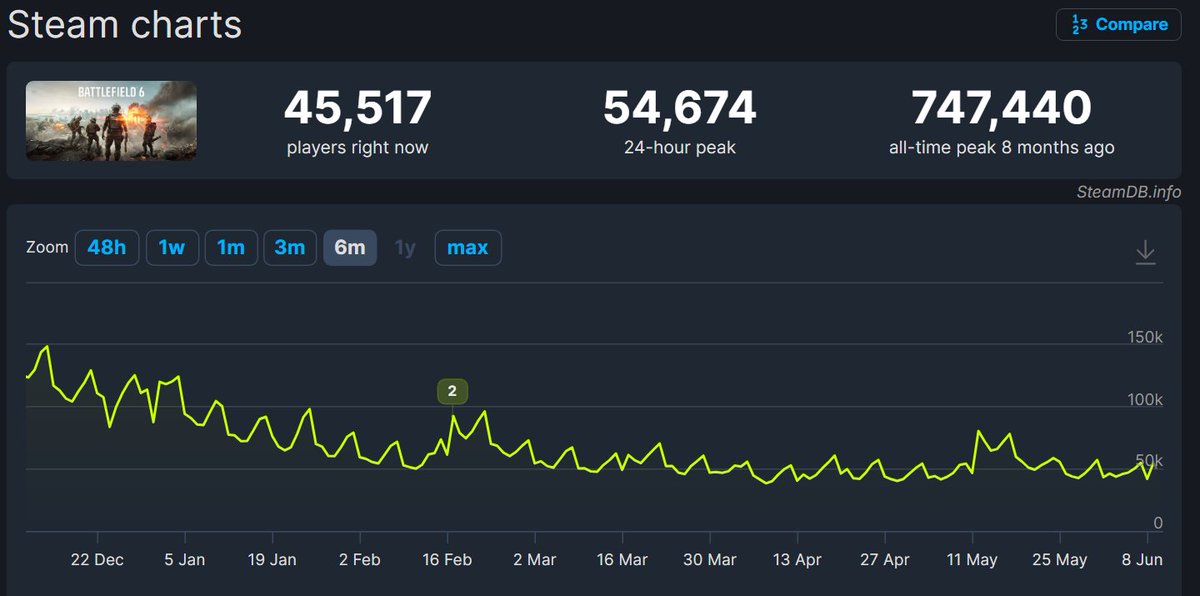Click the 24-hour peak caption

pos(679,148)
